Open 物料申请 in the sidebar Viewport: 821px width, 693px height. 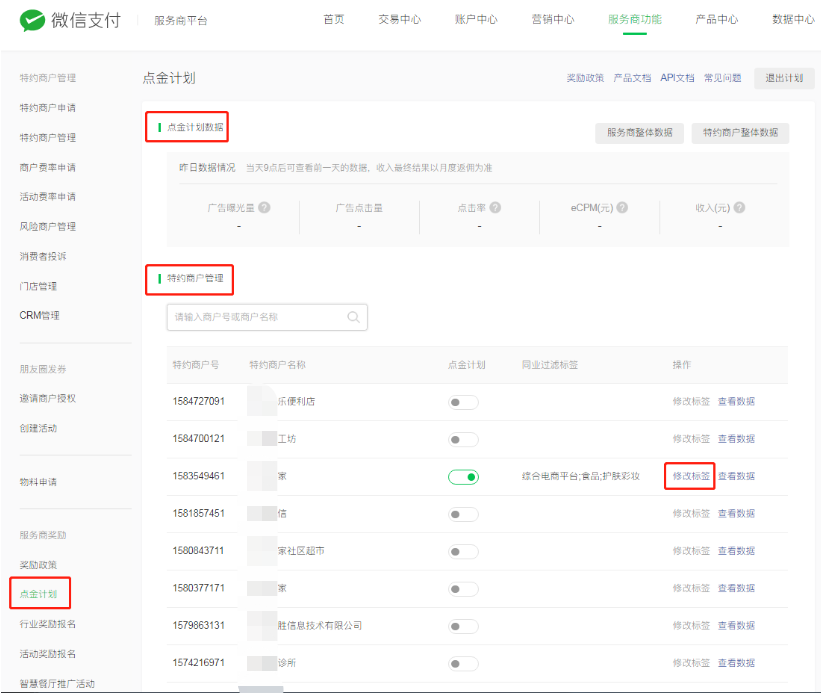click(x=38, y=482)
